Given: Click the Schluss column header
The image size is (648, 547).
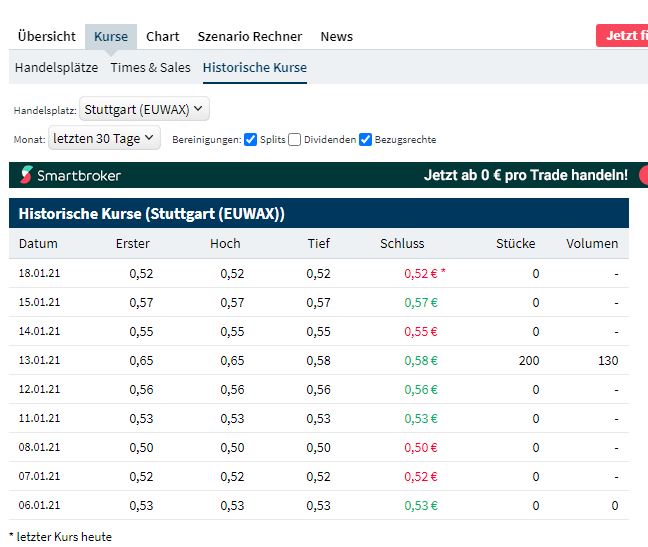Looking at the screenshot, I should 402,243.
